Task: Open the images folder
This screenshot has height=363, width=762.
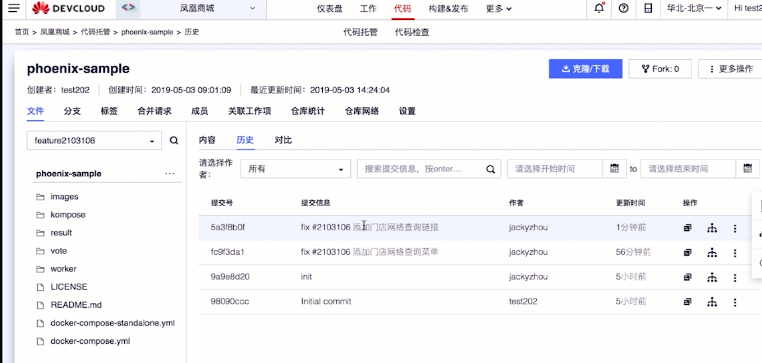Action: (64, 197)
